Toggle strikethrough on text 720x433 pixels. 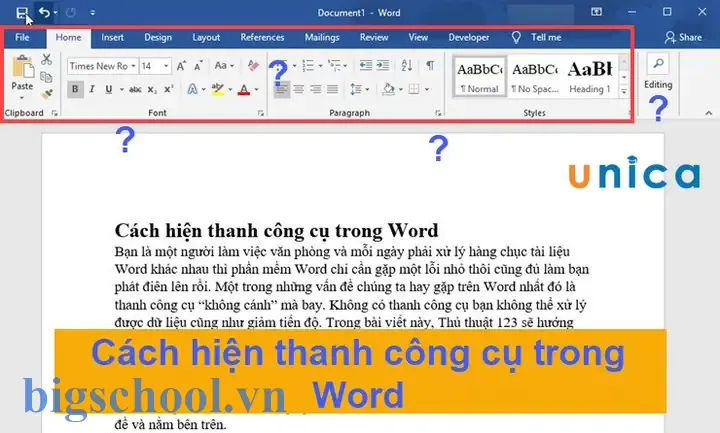pyautogui.click(x=135, y=90)
